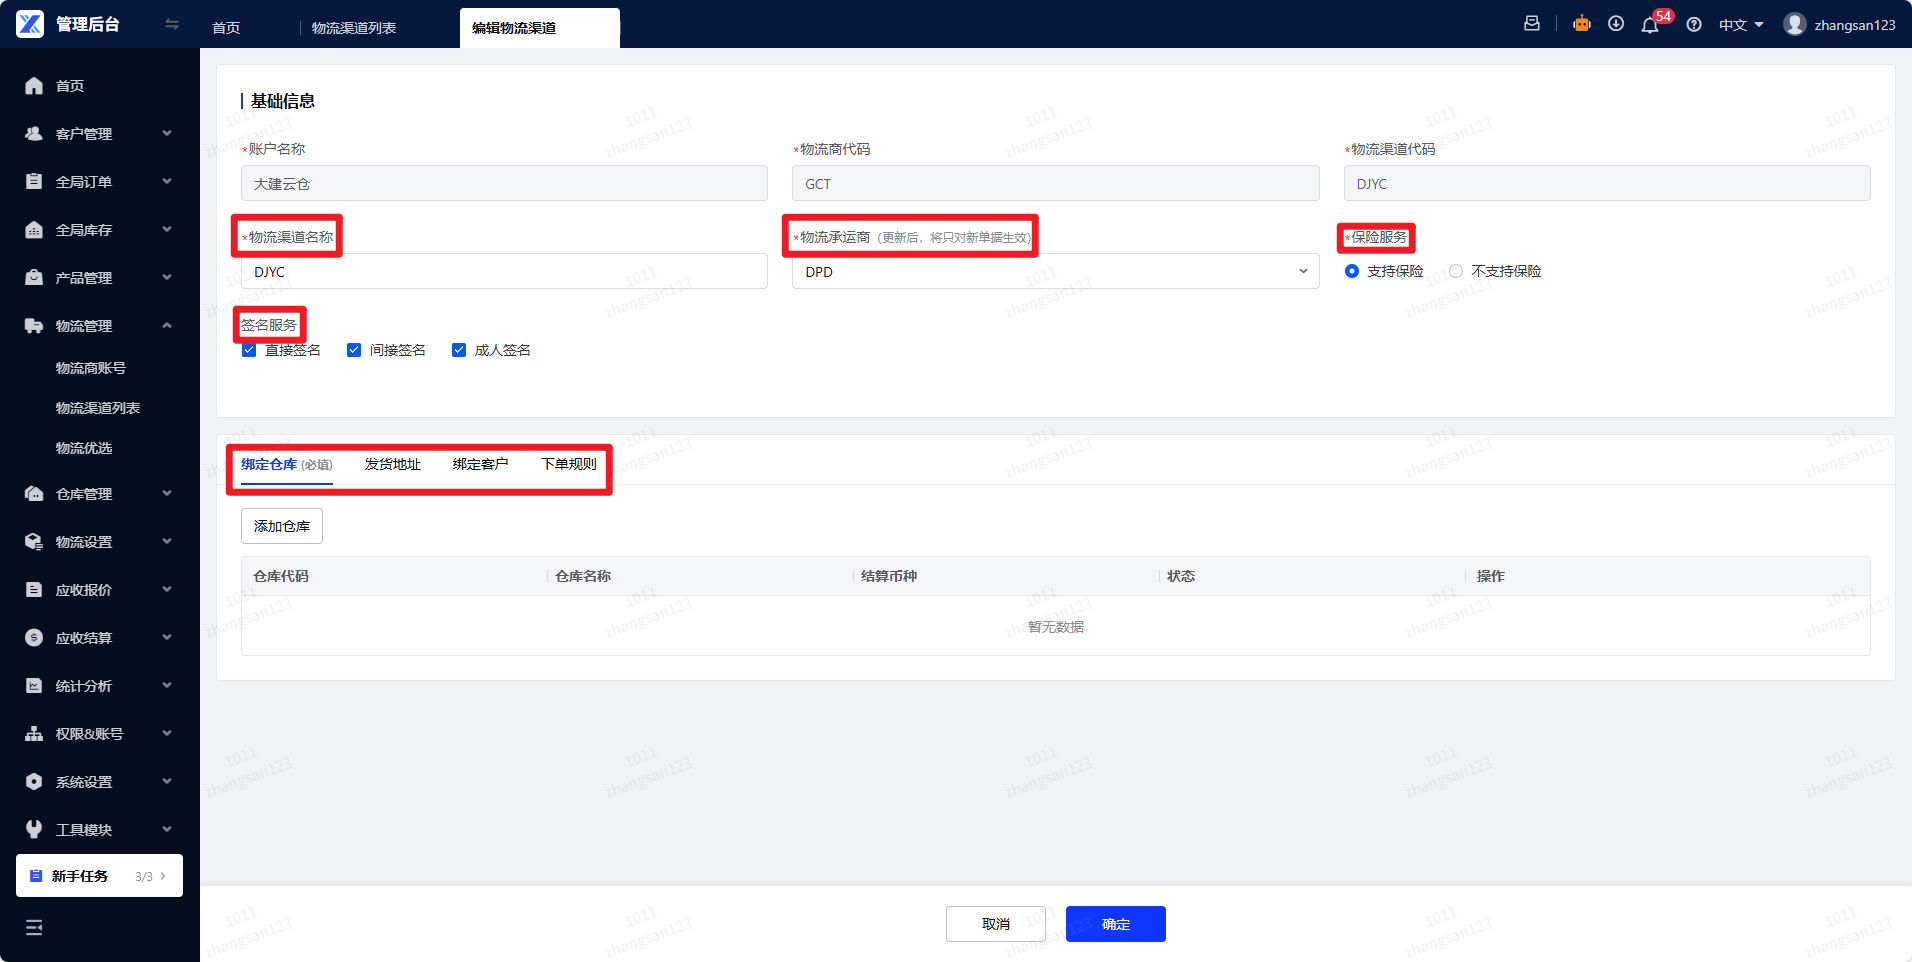Click the 仓库管理 sidebar icon

point(34,494)
